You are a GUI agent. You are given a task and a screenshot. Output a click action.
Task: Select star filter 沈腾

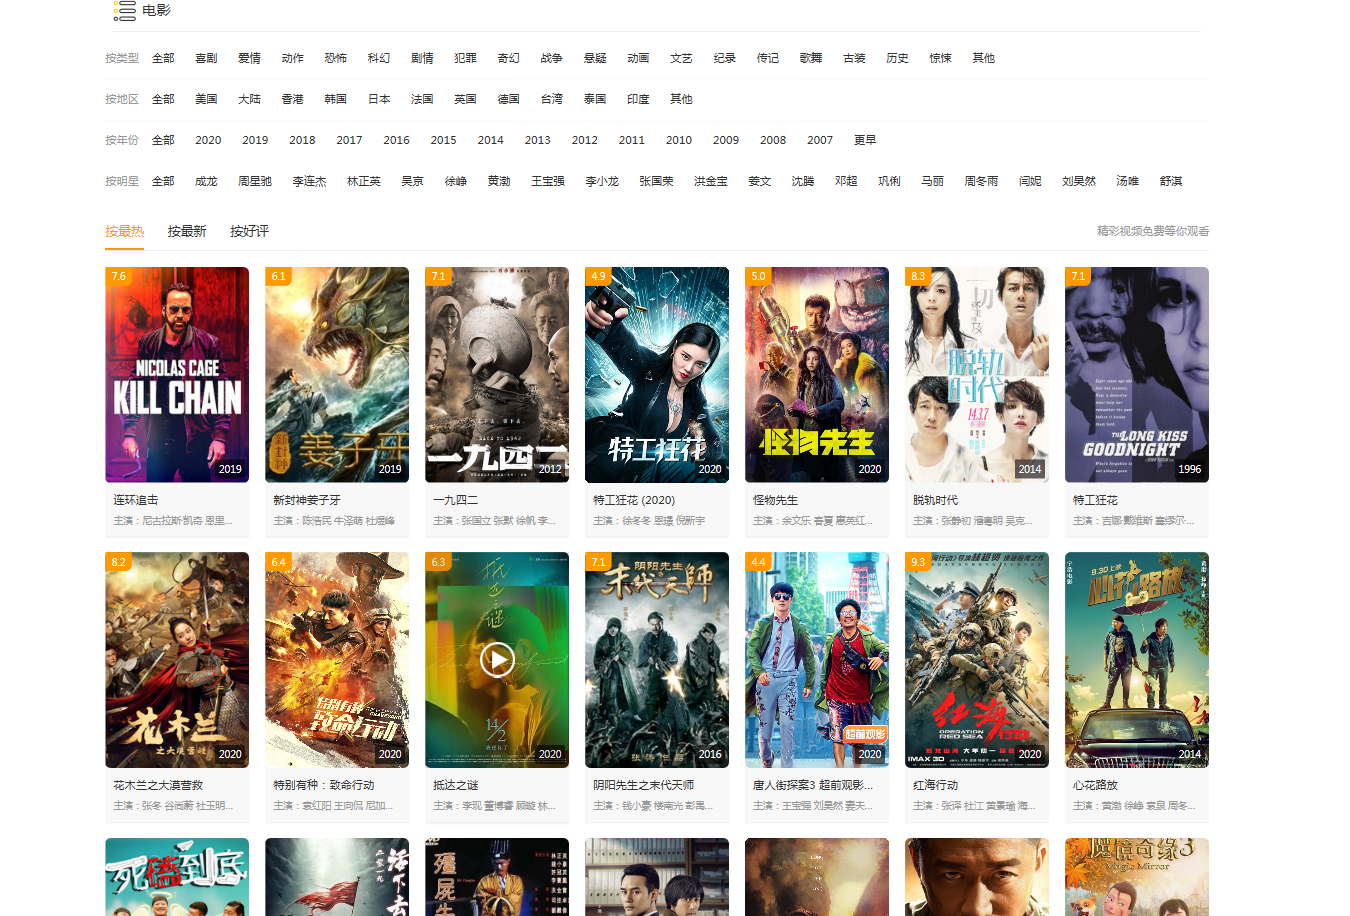tap(802, 181)
